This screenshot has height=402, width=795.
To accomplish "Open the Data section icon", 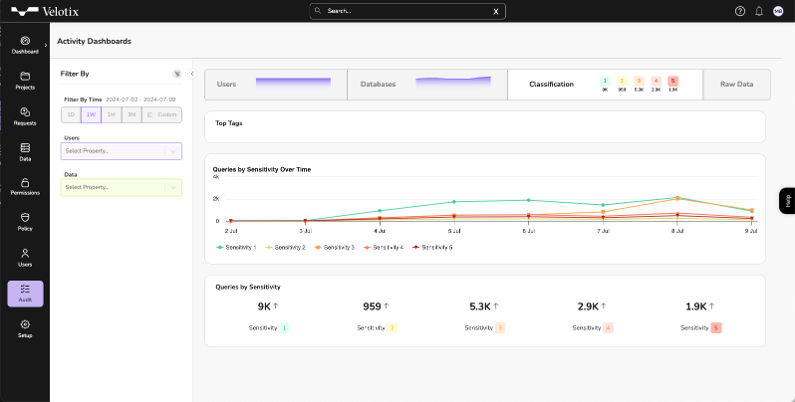I will [25, 148].
